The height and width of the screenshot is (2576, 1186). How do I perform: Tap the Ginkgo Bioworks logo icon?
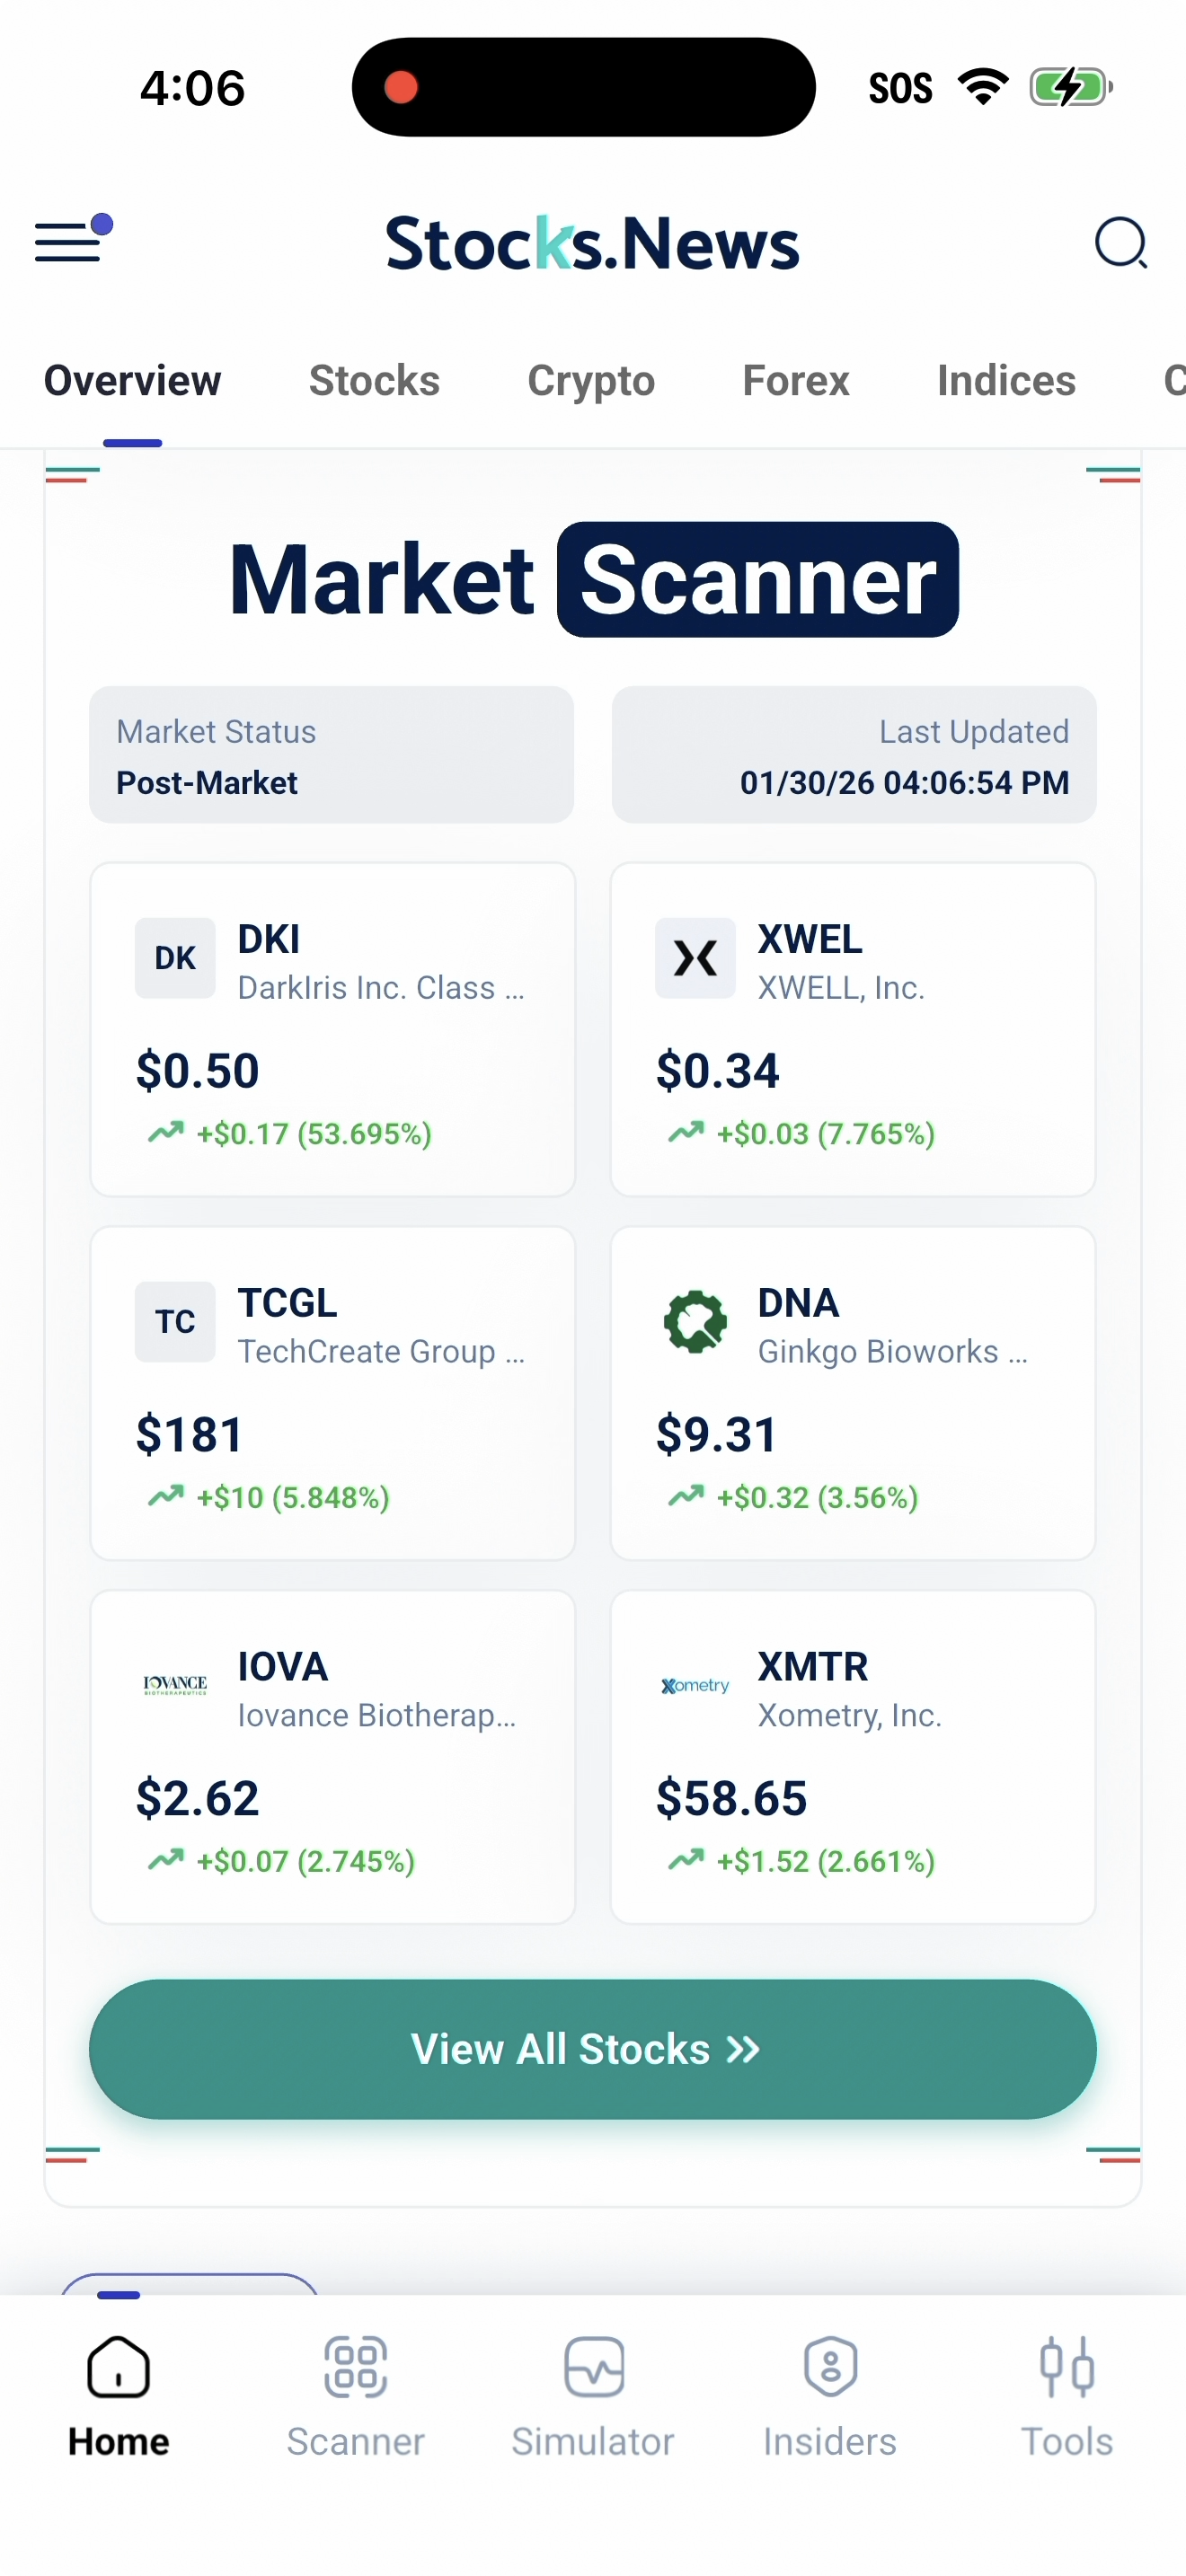point(695,1321)
